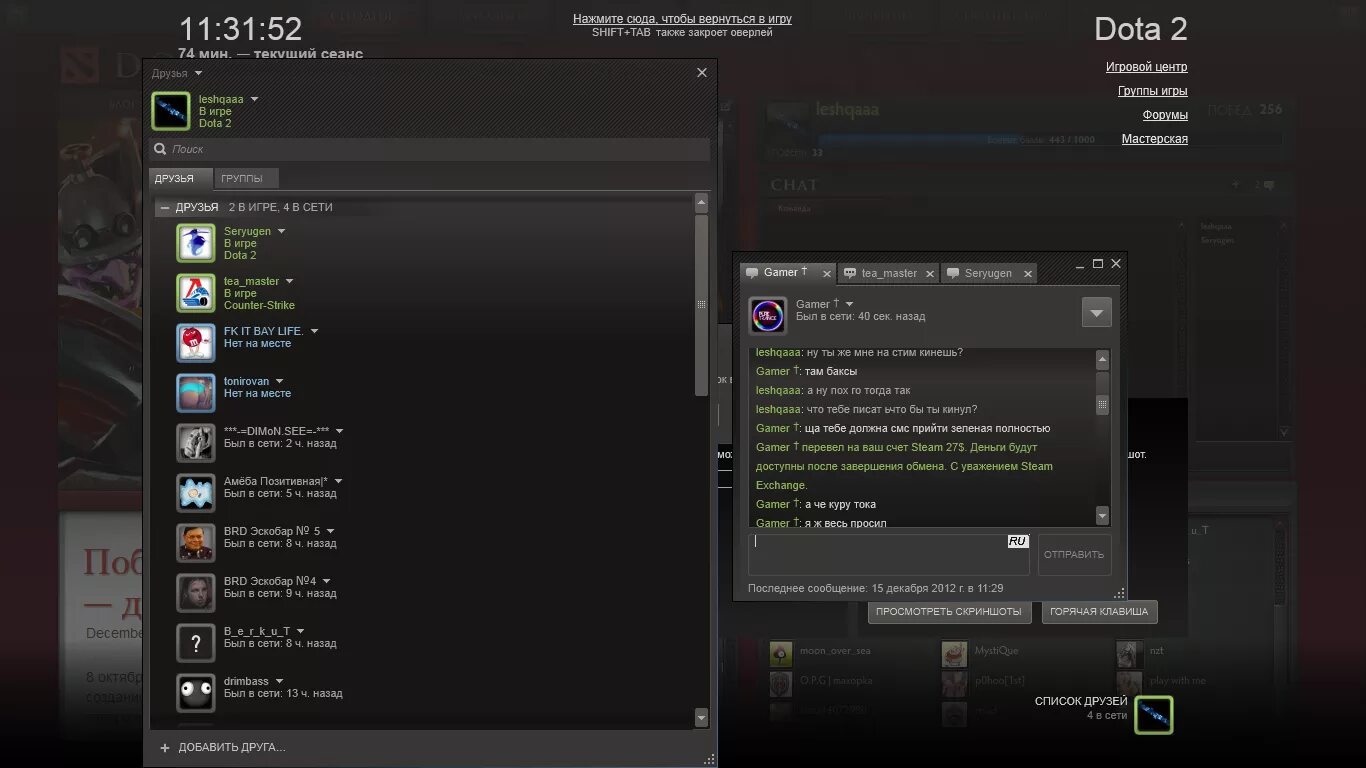Screen dimensions: 1366x768
Task: Click the RU language indicator in chat
Action: click(1018, 541)
